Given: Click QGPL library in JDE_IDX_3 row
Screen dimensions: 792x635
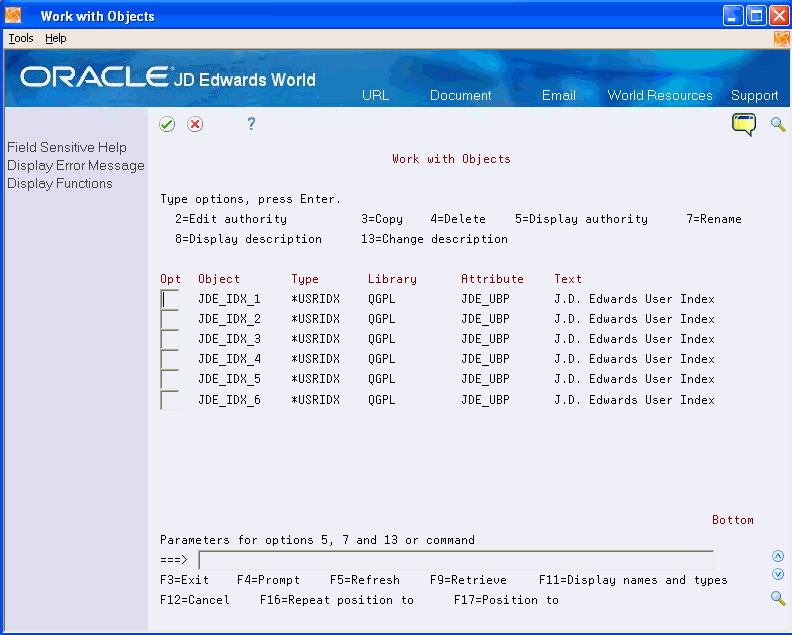Looking at the screenshot, I should coord(382,339).
